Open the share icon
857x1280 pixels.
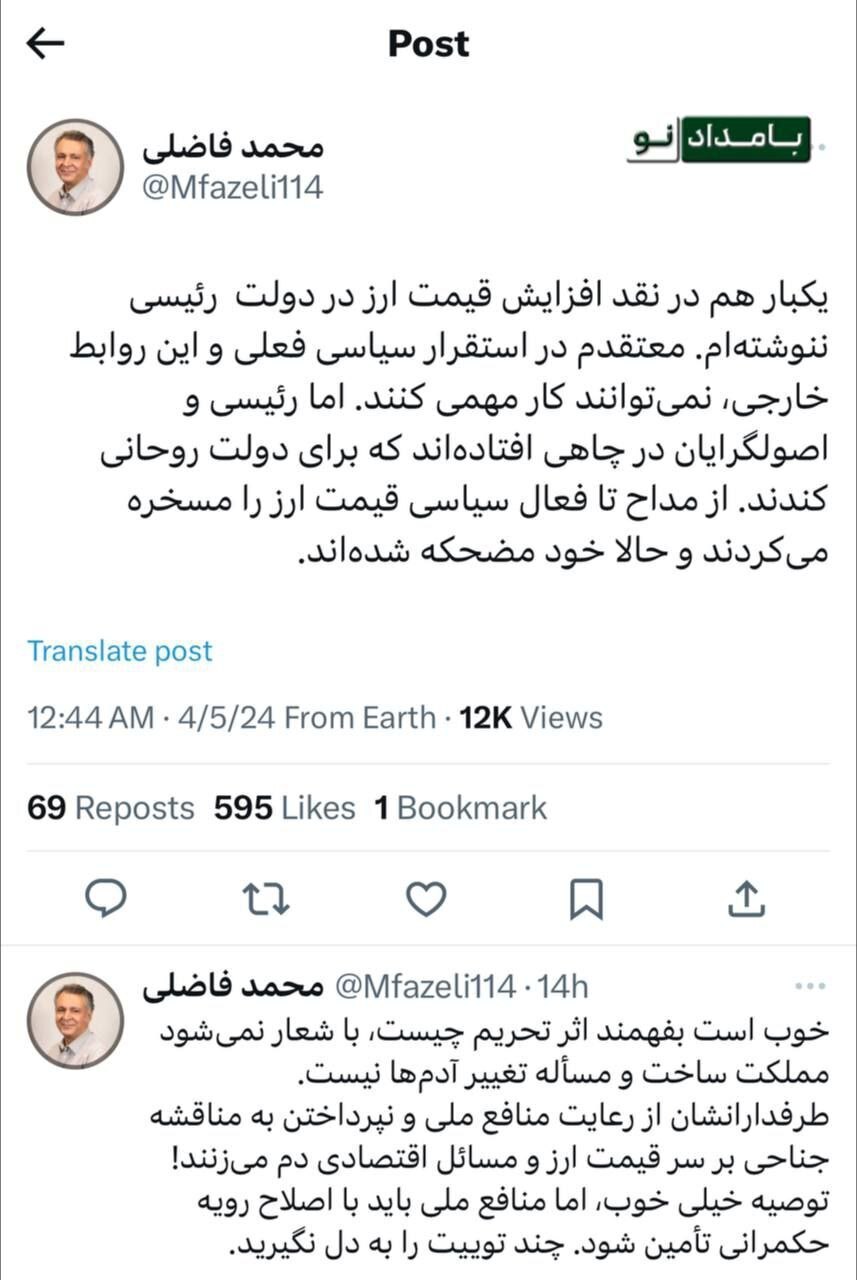pyautogui.click(x=748, y=899)
